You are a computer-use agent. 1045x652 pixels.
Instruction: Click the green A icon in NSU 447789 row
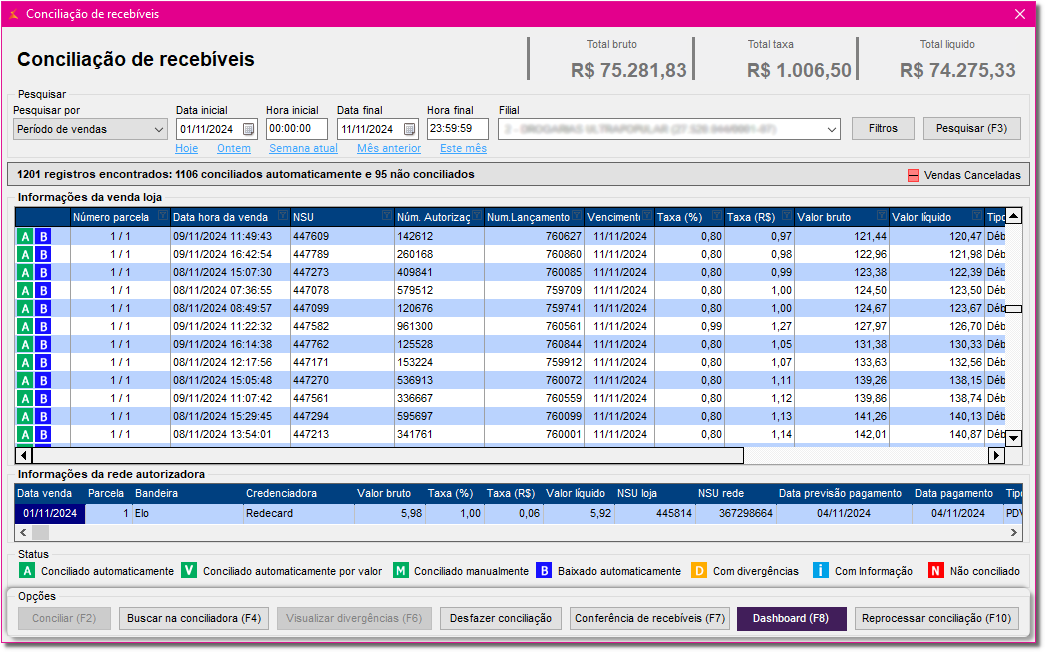click(25, 255)
